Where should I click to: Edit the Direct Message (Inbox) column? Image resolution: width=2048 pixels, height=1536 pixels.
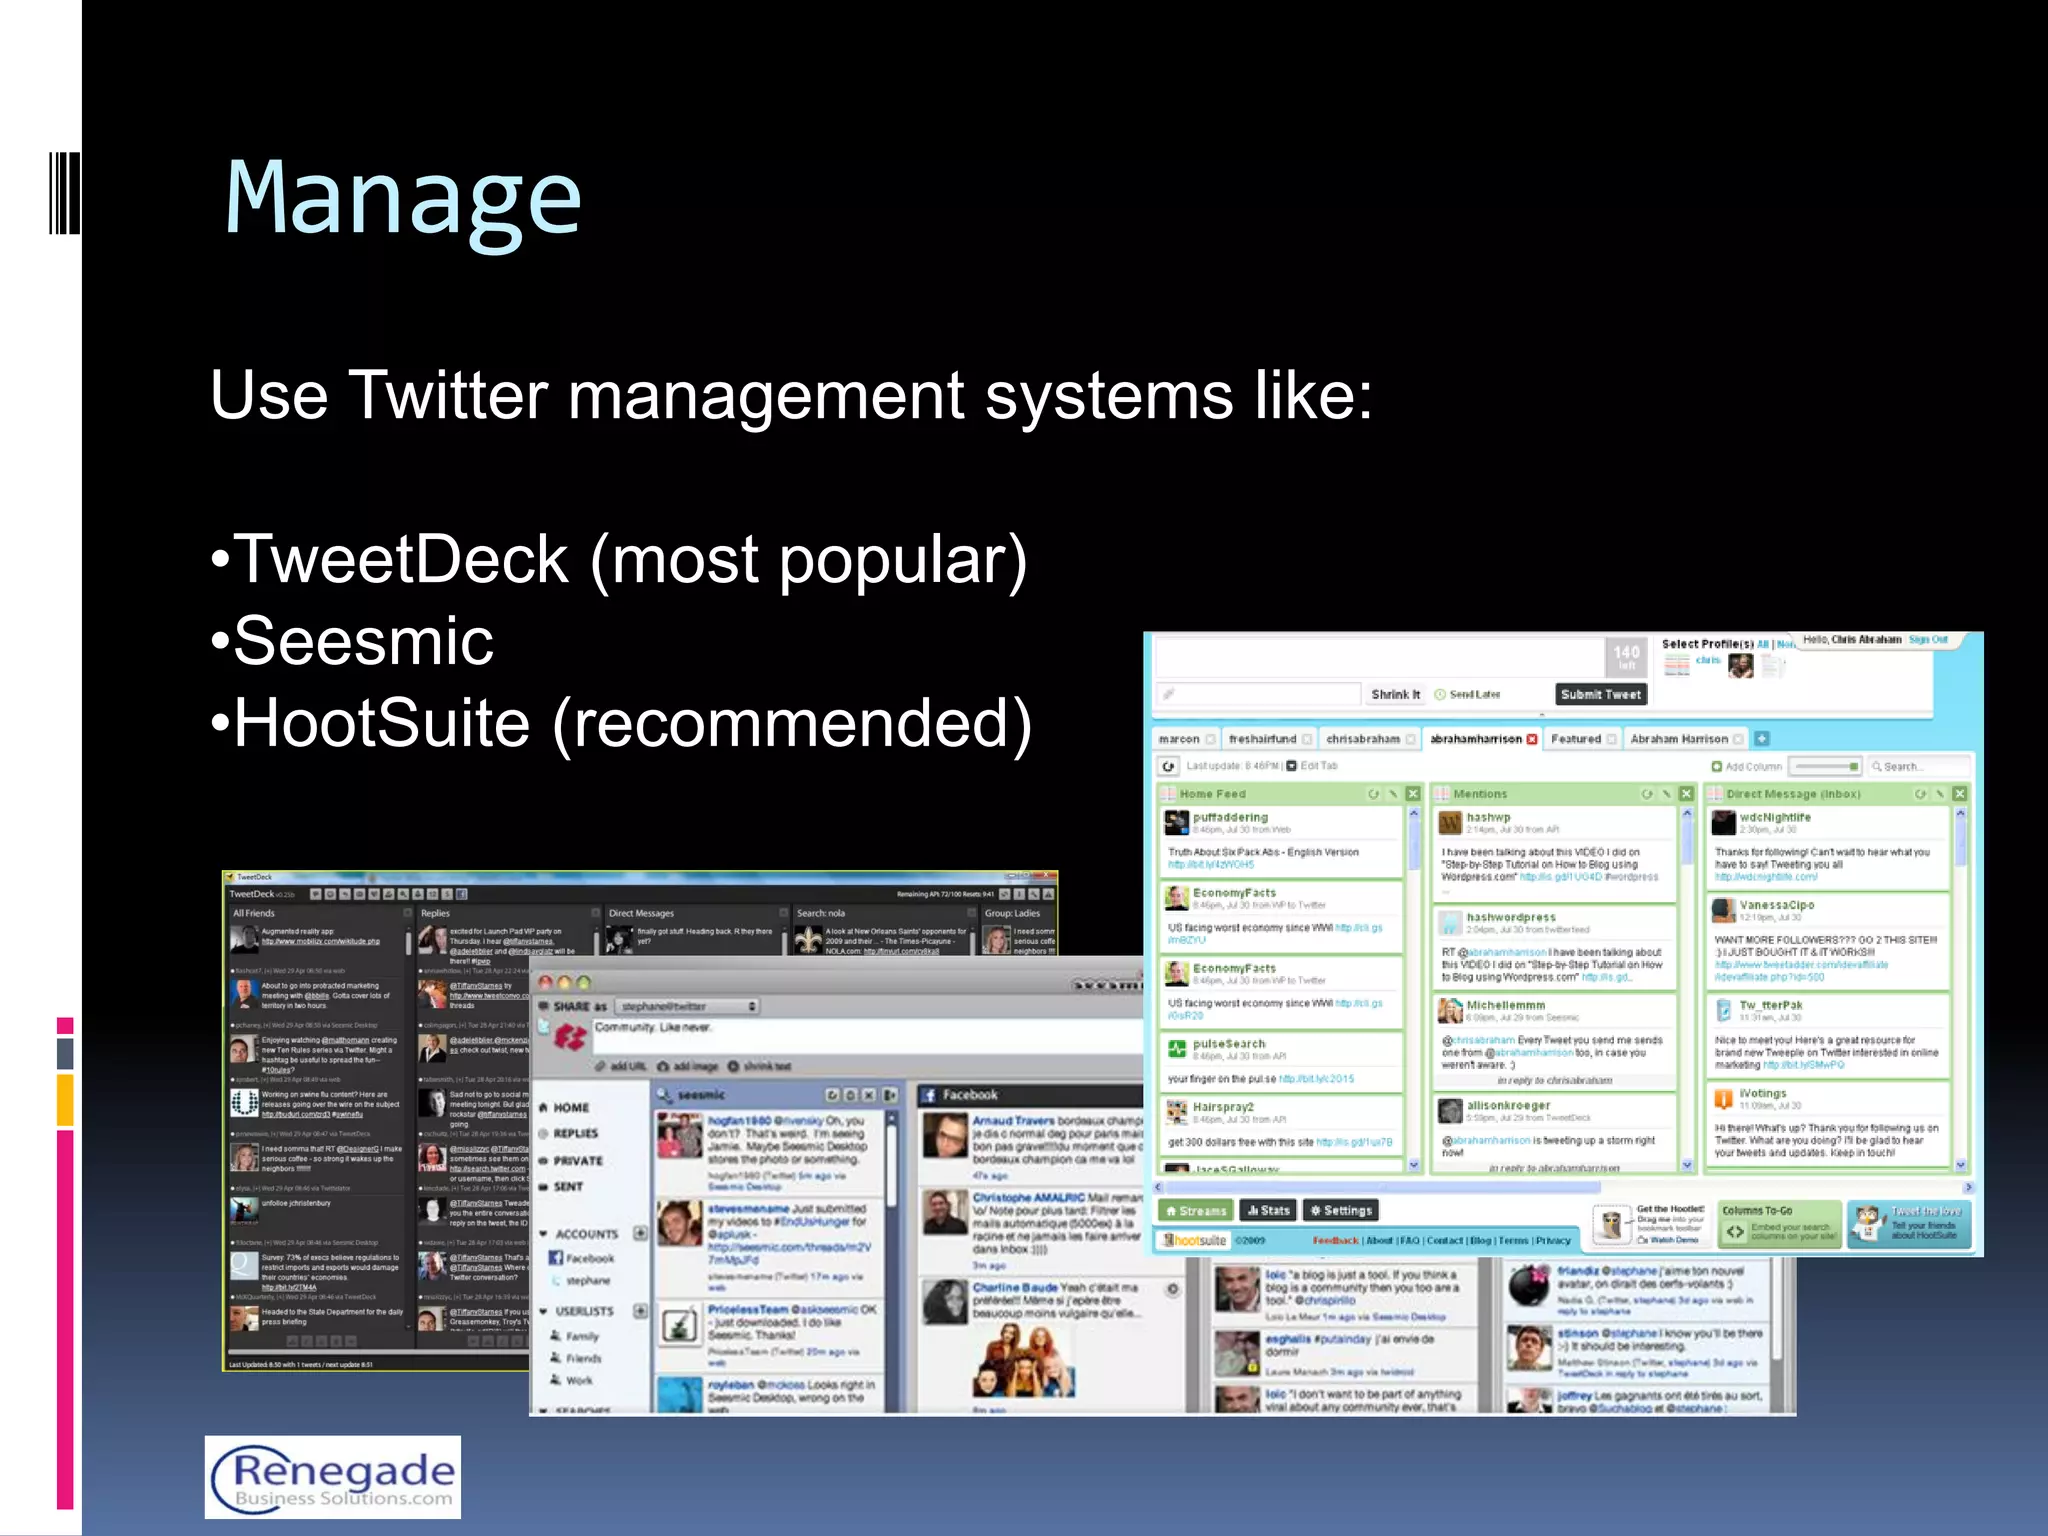pyautogui.click(x=1940, y=794)
